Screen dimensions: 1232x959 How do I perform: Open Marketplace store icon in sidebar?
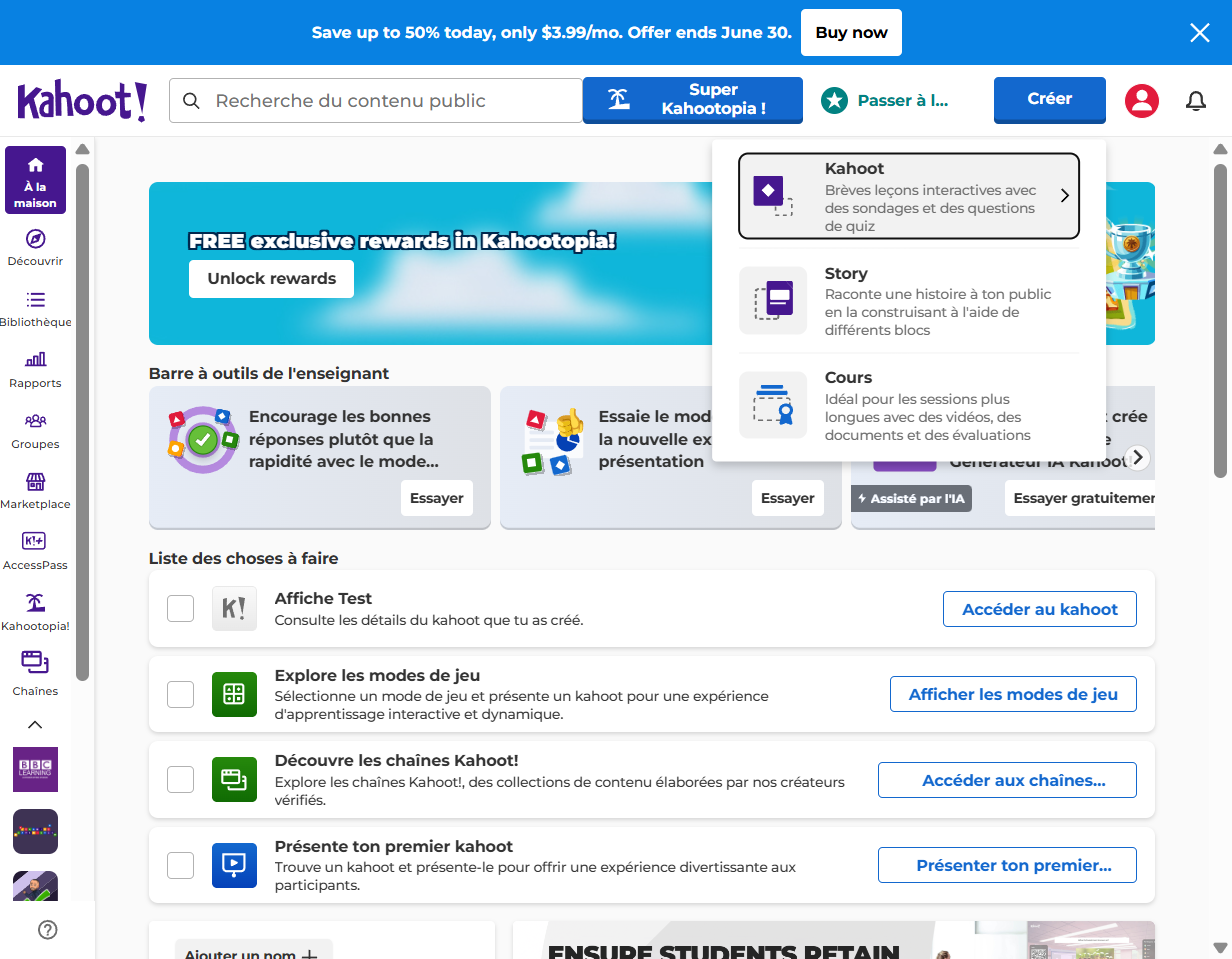(35, 491)
